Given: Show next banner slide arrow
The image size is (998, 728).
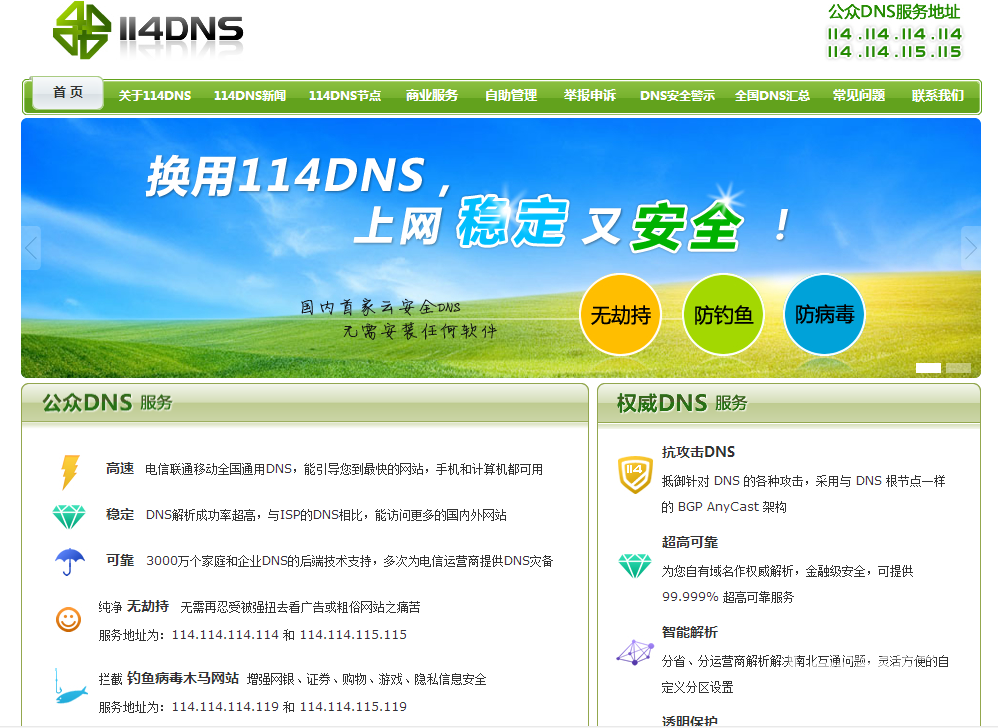Looking at the screenshot, I should (x=970, y=248).
